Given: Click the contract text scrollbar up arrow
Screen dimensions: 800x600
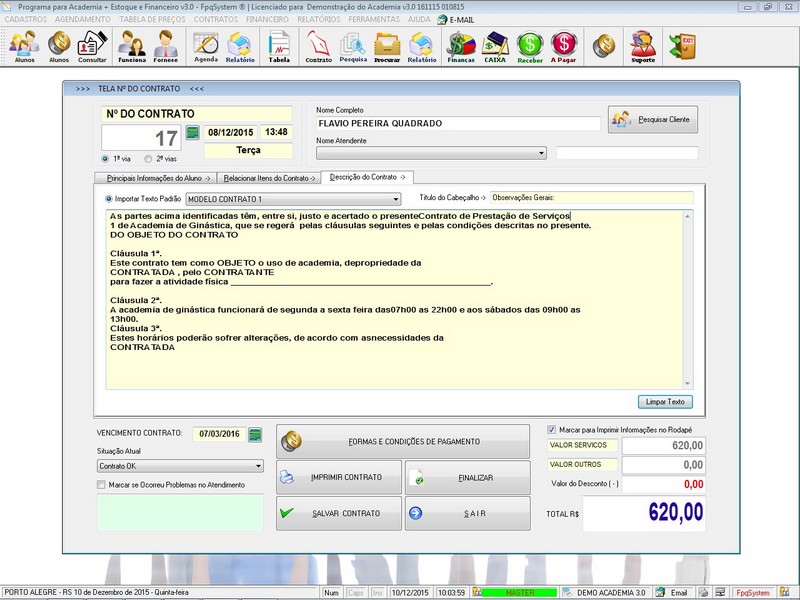Looking at the screenshot, I should [687, 216].
